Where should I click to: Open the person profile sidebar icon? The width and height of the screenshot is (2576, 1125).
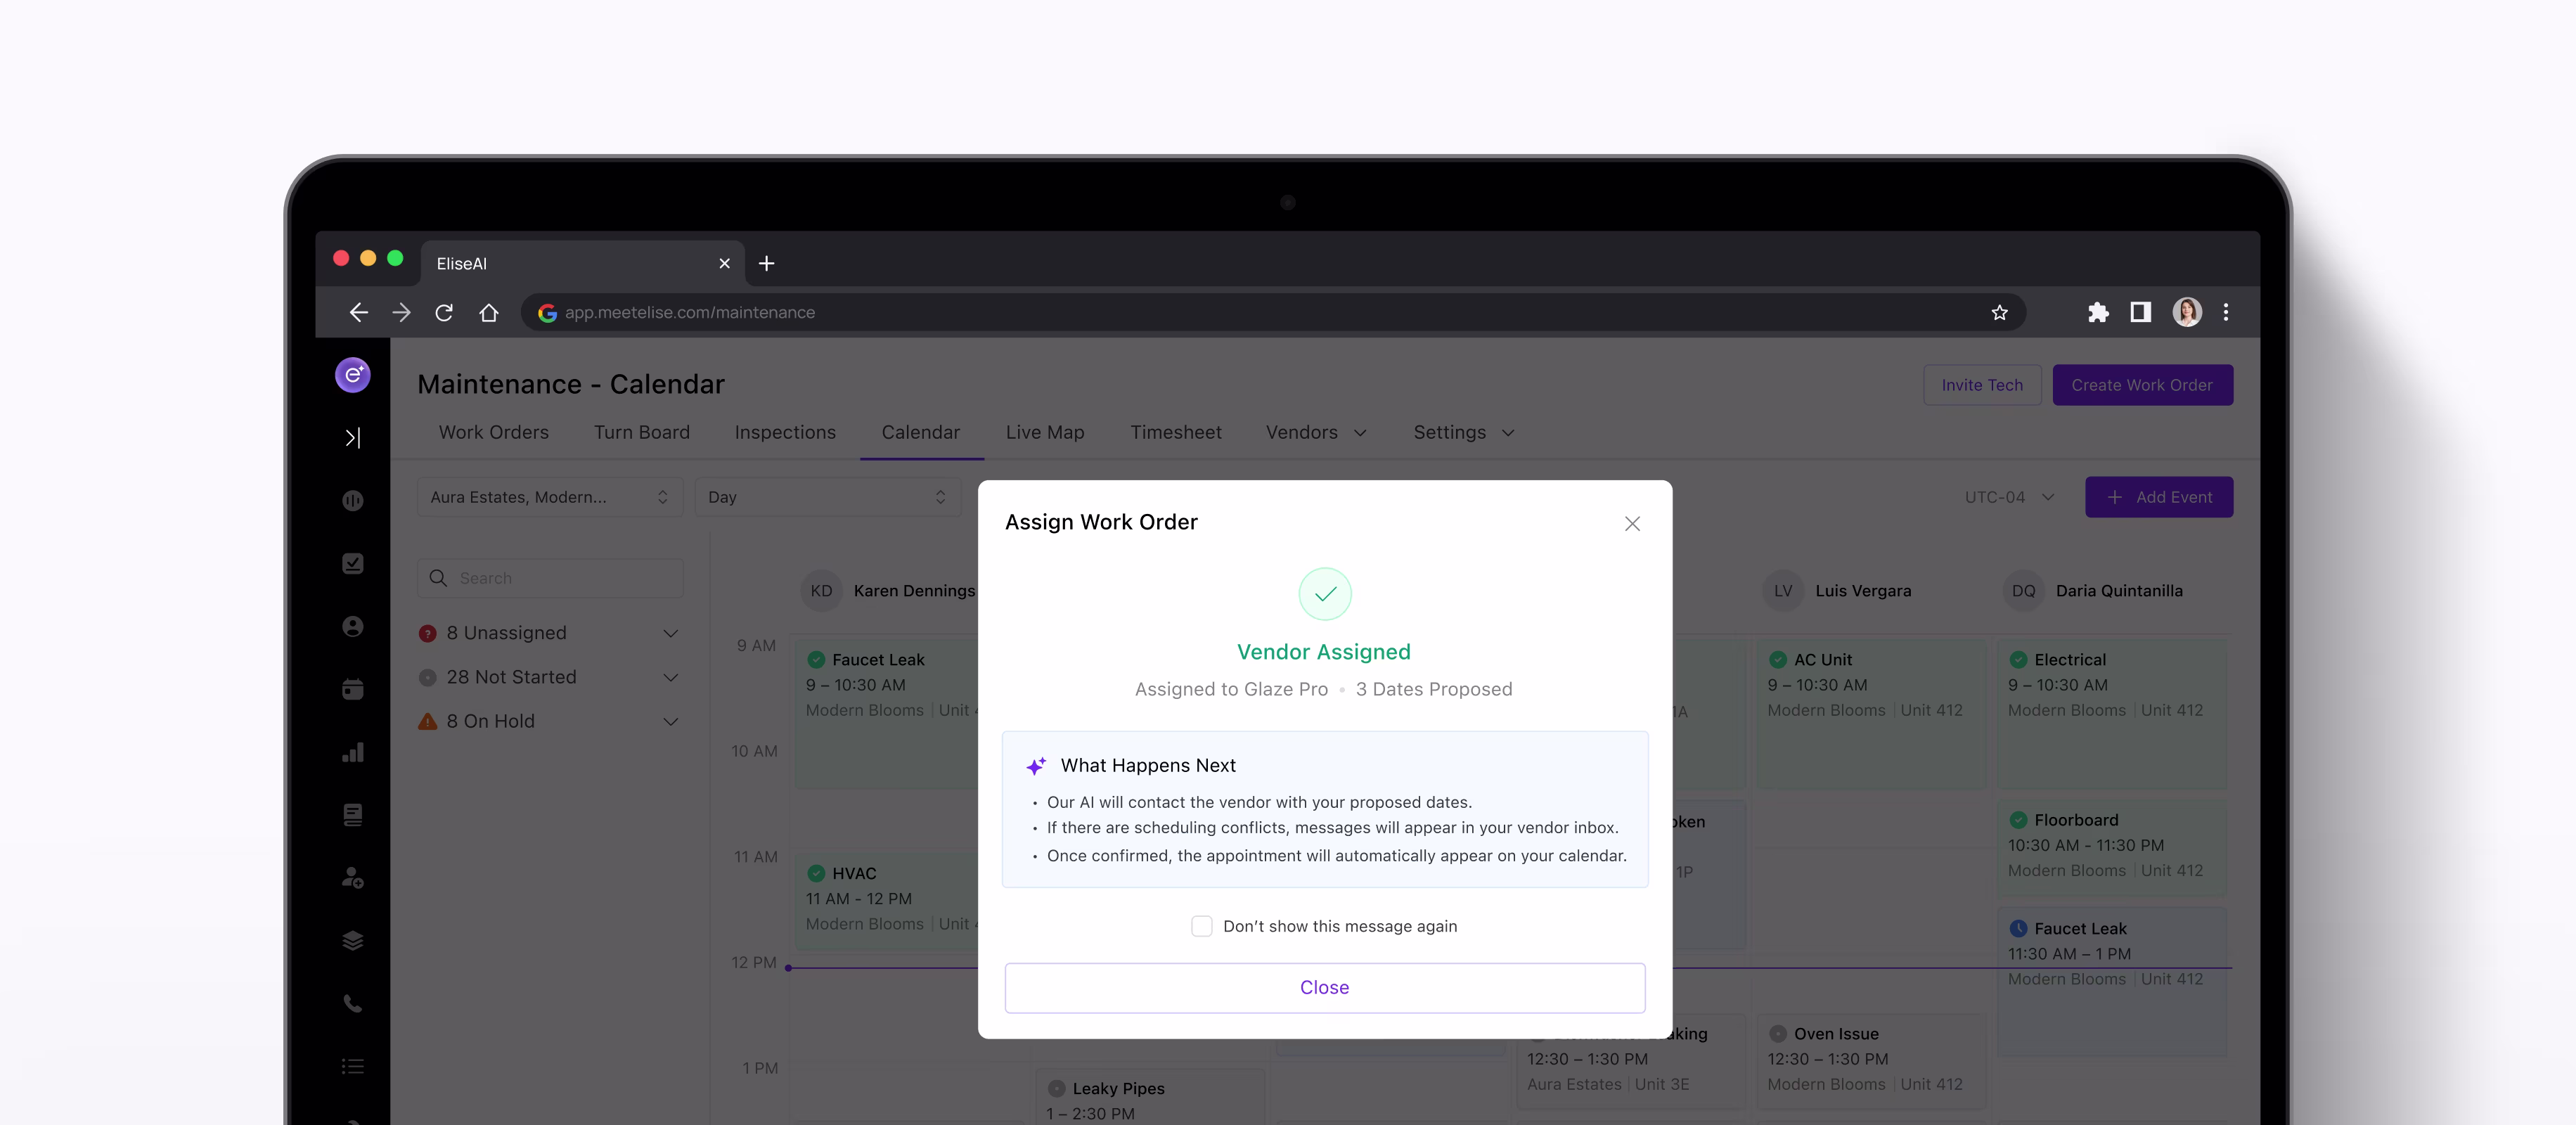352,627
